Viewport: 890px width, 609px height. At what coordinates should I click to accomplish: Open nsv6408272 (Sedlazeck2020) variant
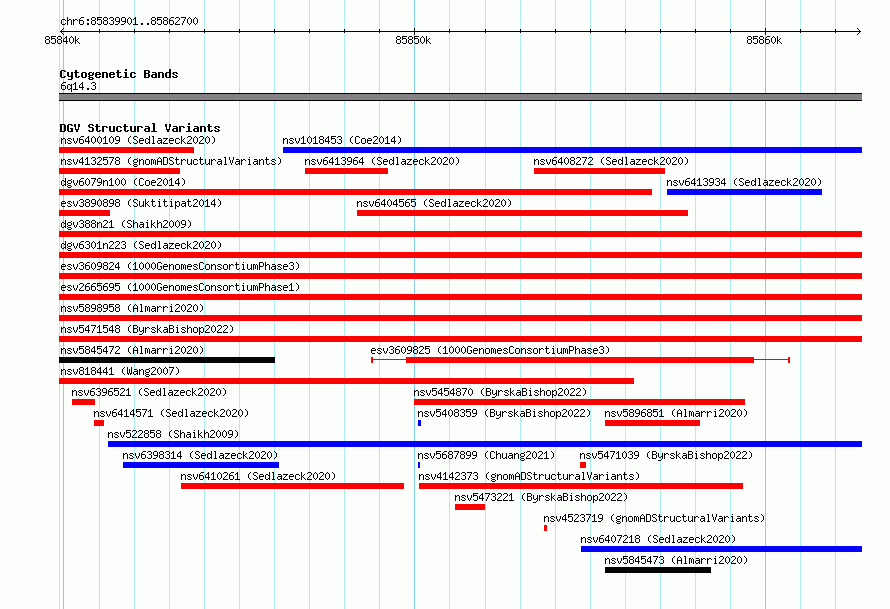[x=611, y=161]
